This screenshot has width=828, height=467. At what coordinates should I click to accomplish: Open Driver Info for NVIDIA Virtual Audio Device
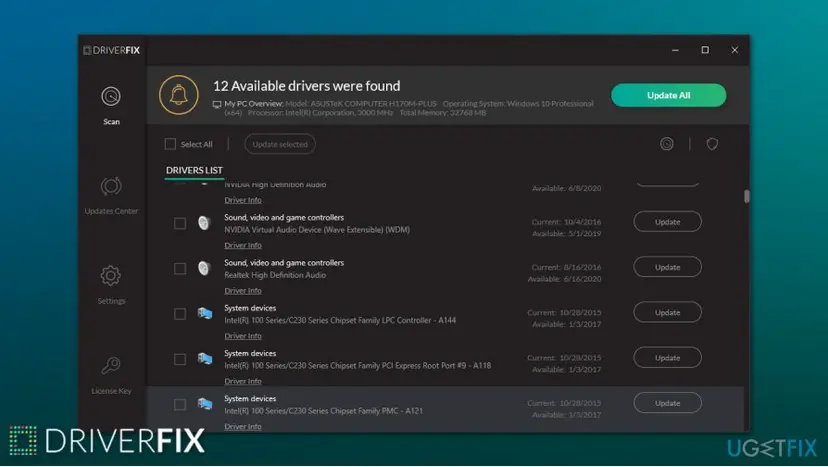(243, 246)
